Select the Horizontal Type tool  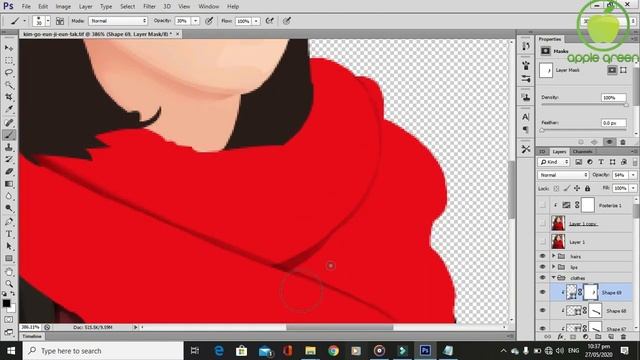[9, 234]
